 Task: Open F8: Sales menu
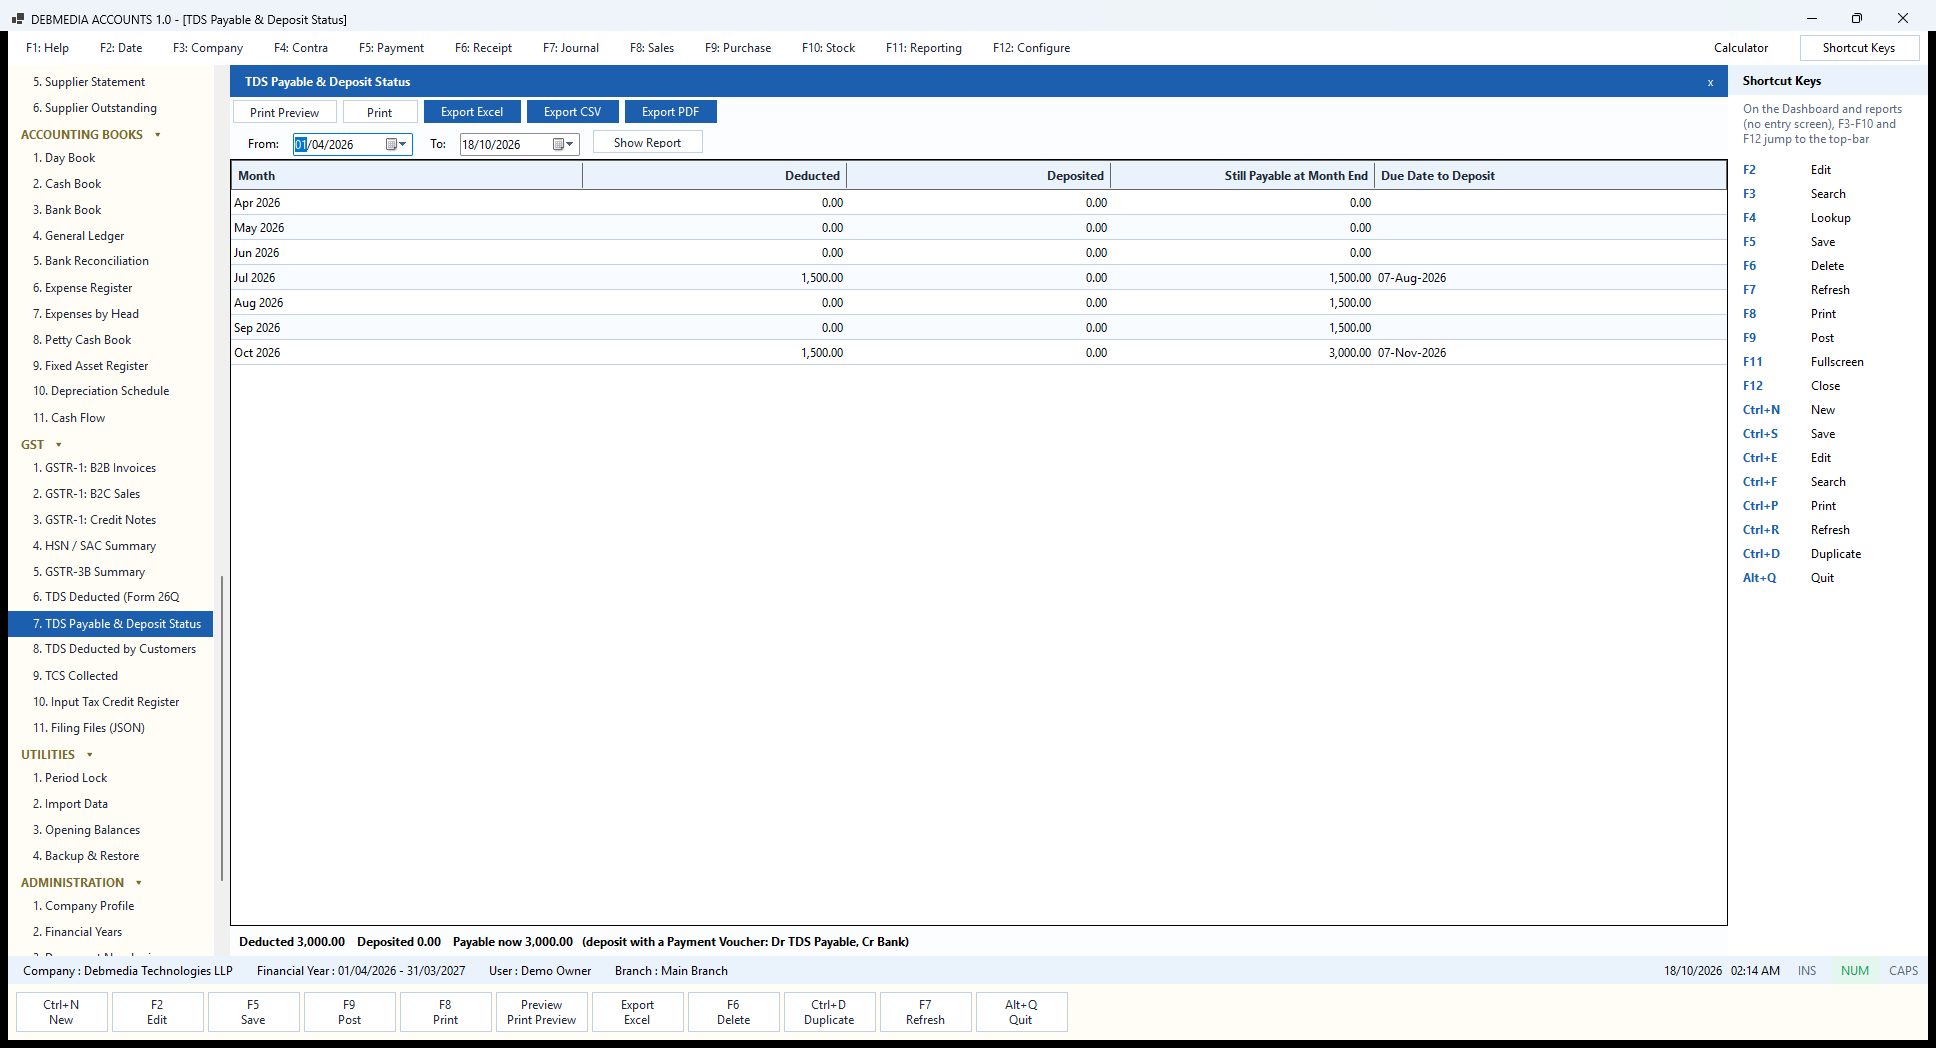(x=652, y=48)
